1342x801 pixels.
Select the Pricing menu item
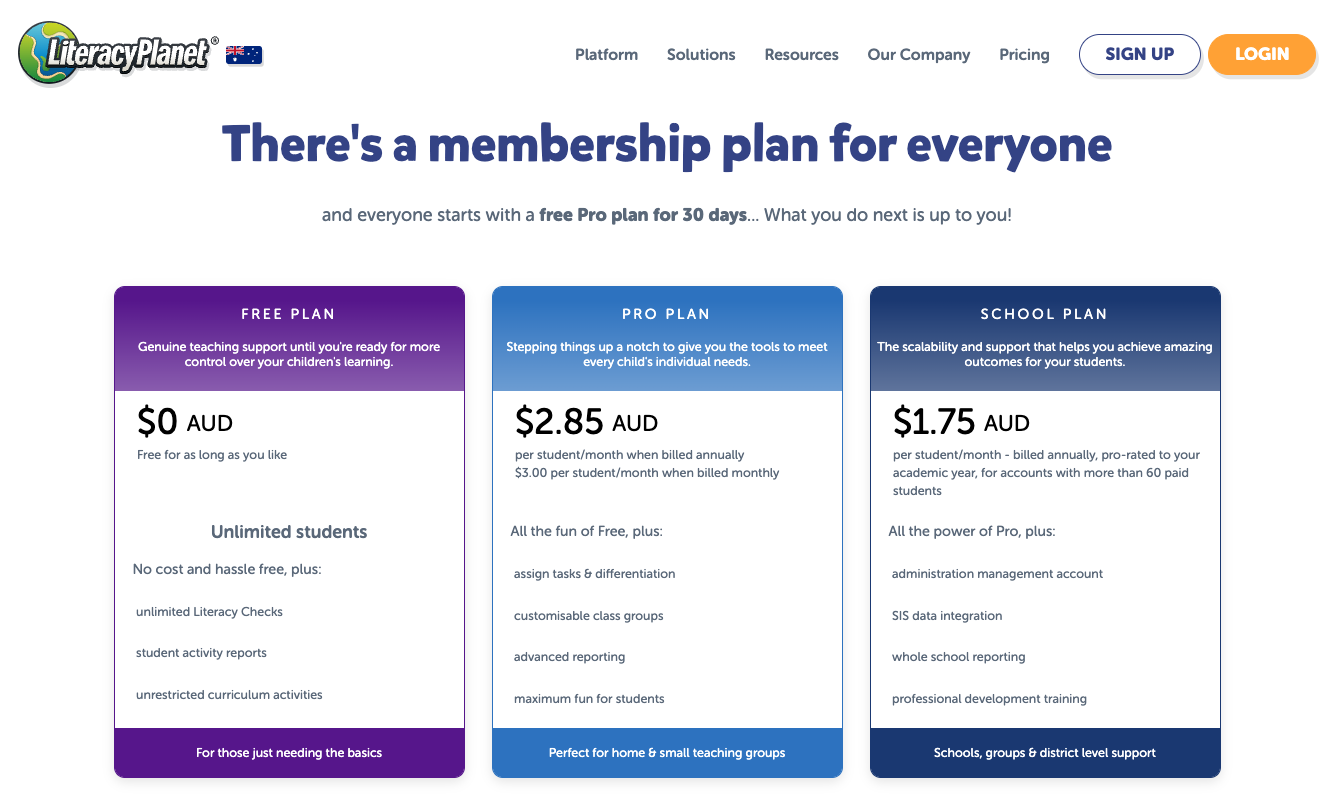point(1024,55)
